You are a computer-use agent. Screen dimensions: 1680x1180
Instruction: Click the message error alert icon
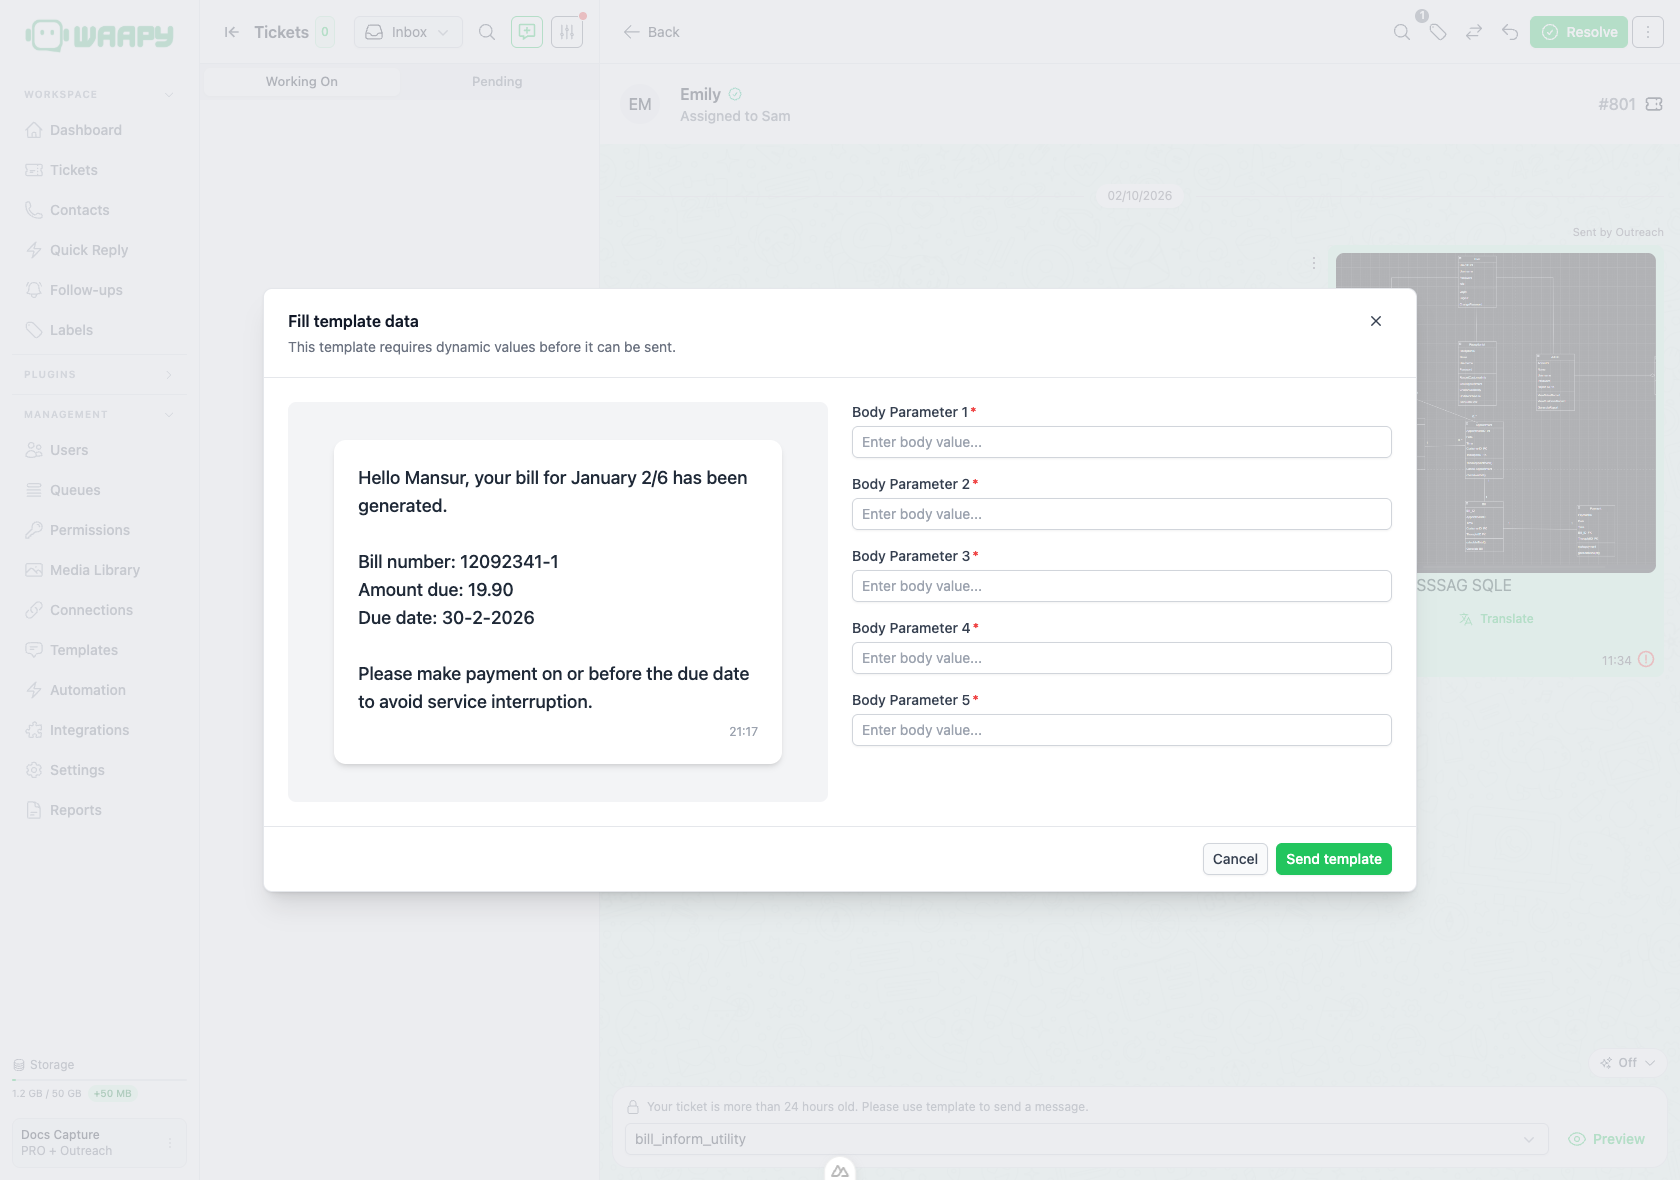1646,659
